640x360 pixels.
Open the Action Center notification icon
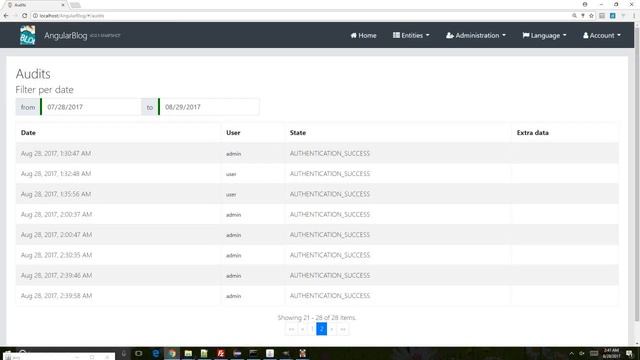[x=630, y=353]
